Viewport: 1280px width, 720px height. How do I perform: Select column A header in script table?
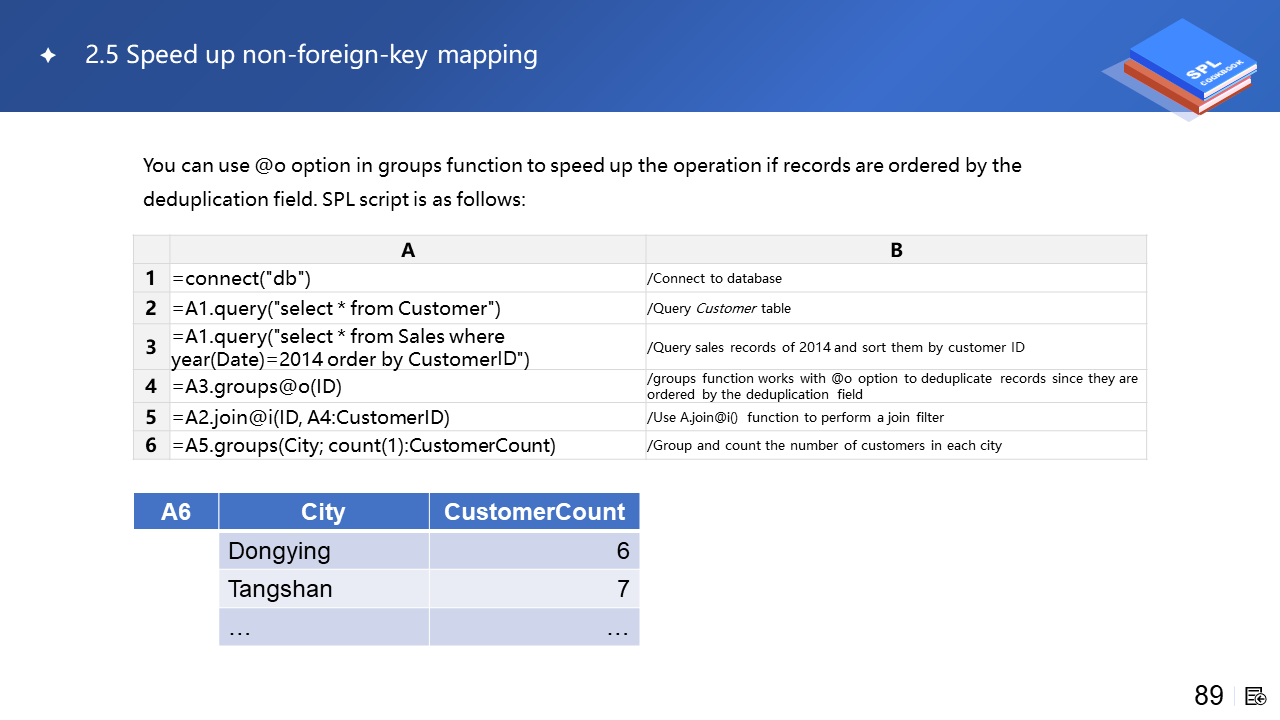coord(407,250)
